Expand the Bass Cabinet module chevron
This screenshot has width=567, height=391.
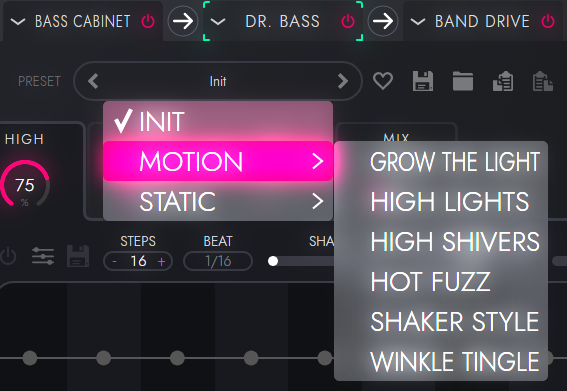(x=18, y=22)
